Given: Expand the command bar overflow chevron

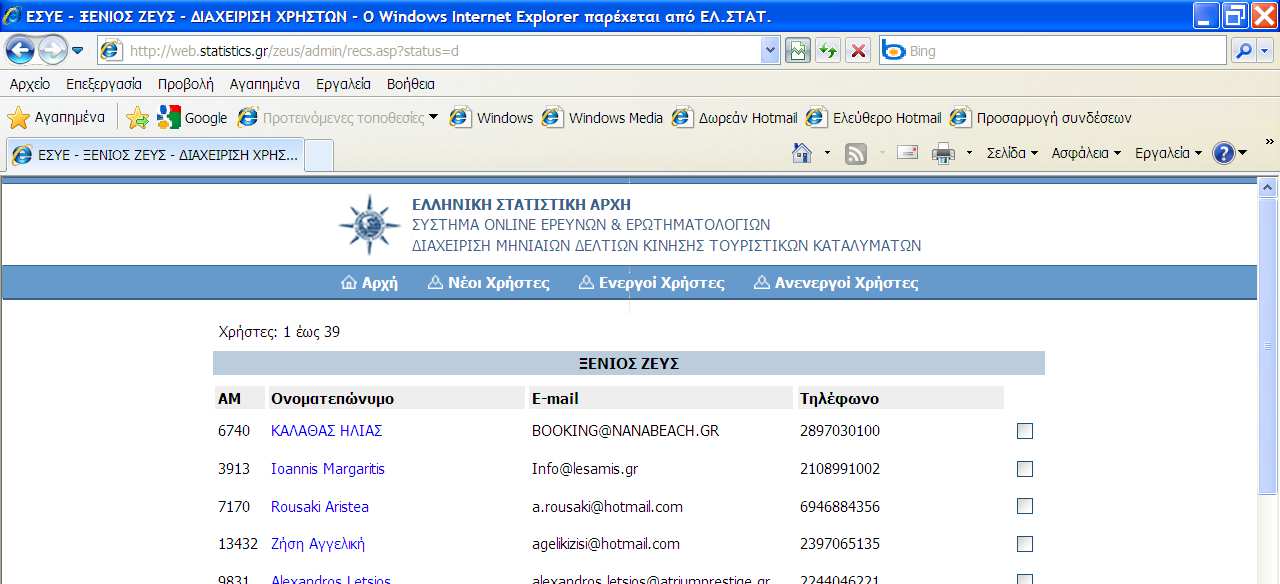Looking at the screenshot, I should (1269, 142).
